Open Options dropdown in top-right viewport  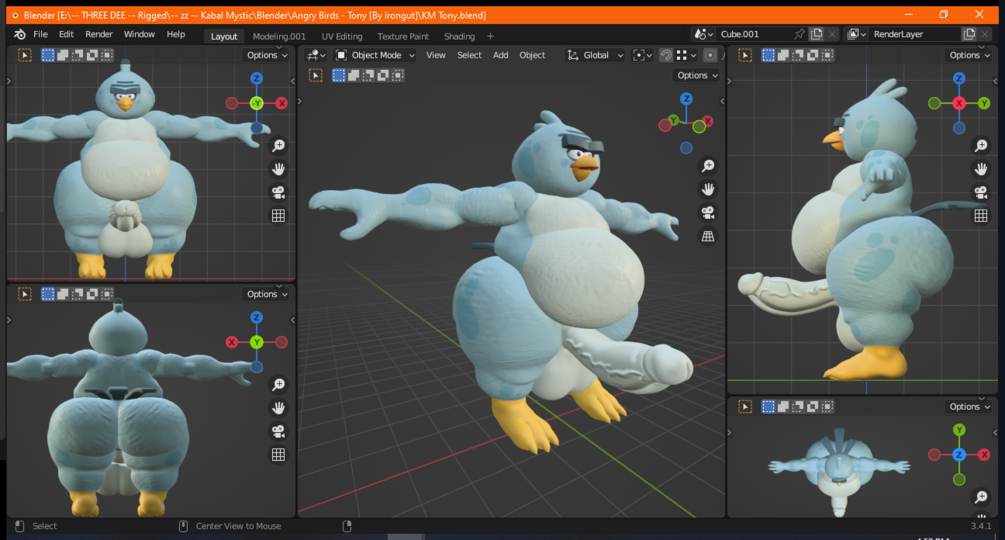[969, 55]
